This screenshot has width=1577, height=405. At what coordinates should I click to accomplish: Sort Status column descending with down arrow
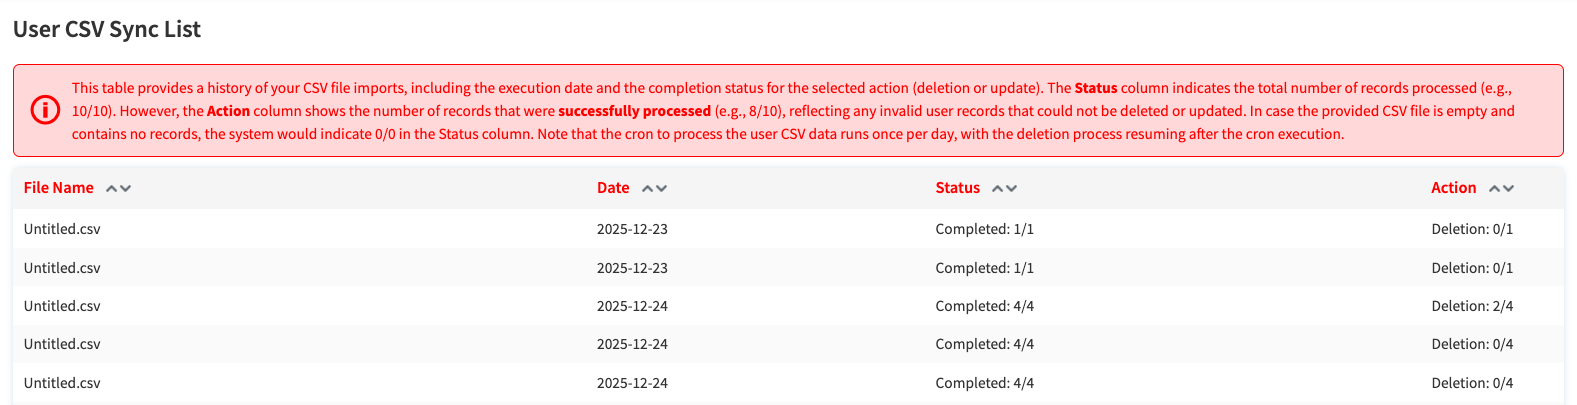tap(1011, 188)
